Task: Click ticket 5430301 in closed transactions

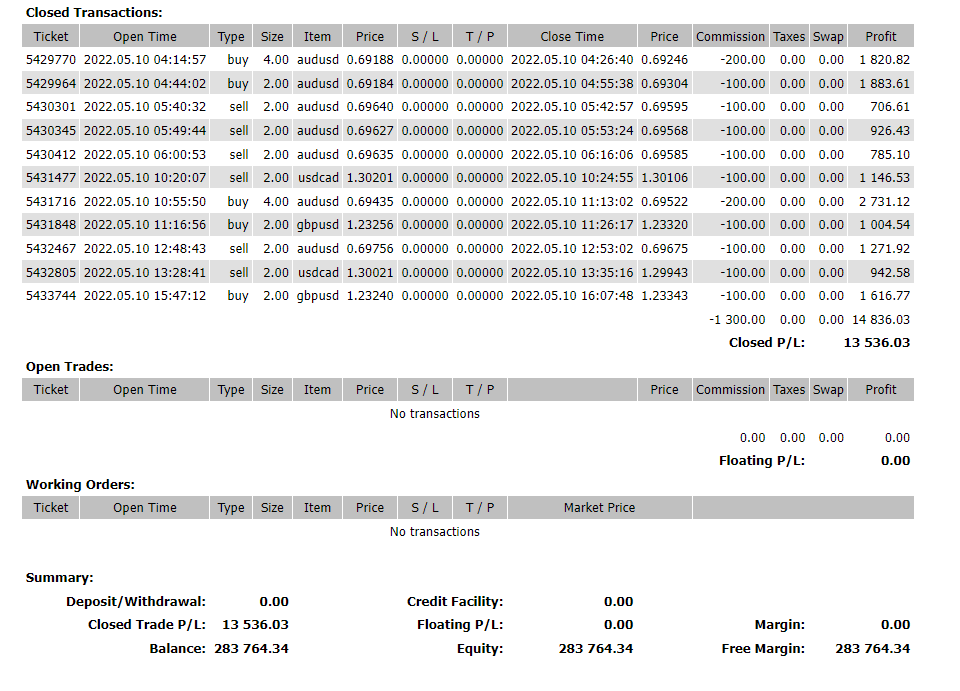Action: (51, 106)
